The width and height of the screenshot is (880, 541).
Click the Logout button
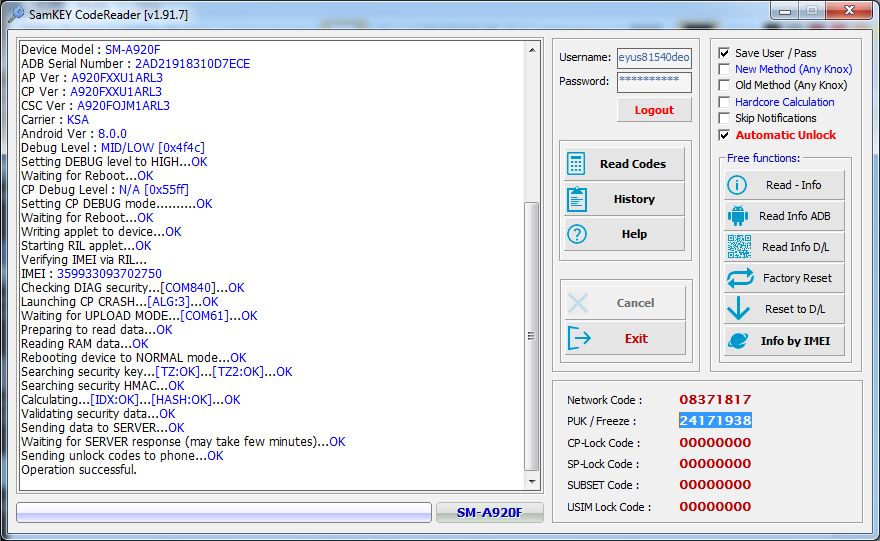tap(654, 110)
